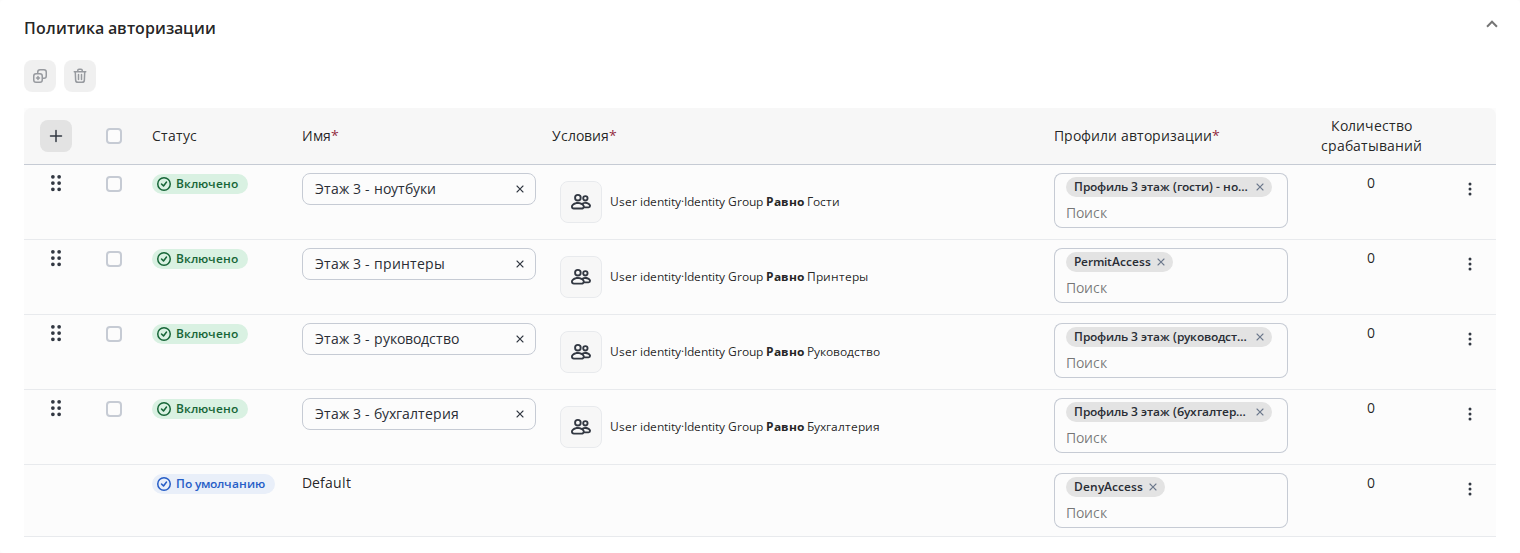
Task: Select the Этаж 3 - бухгалтерия row checkbox
Action: click(x=114, y=409)
